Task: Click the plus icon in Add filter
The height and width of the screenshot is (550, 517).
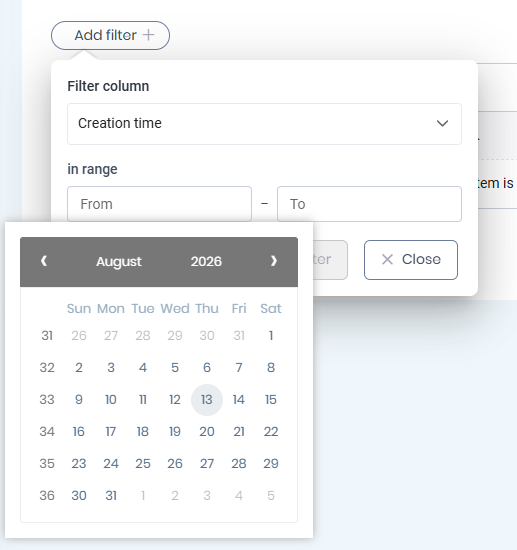Action: (148, 35)
